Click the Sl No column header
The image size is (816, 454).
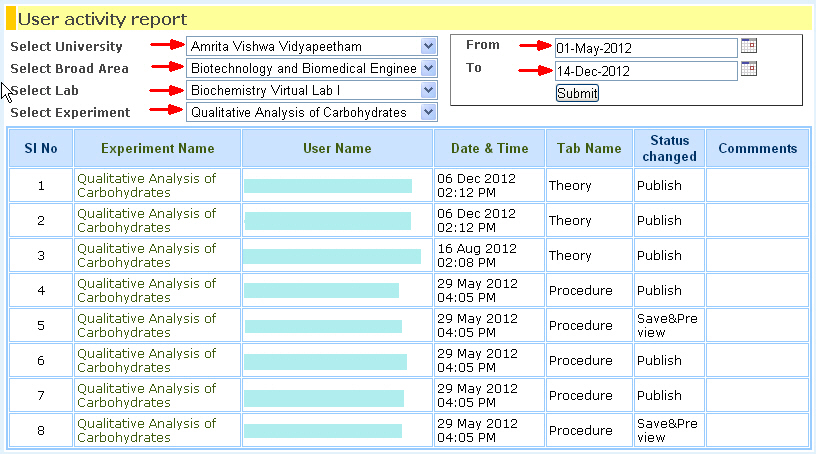tap(41, 148)
